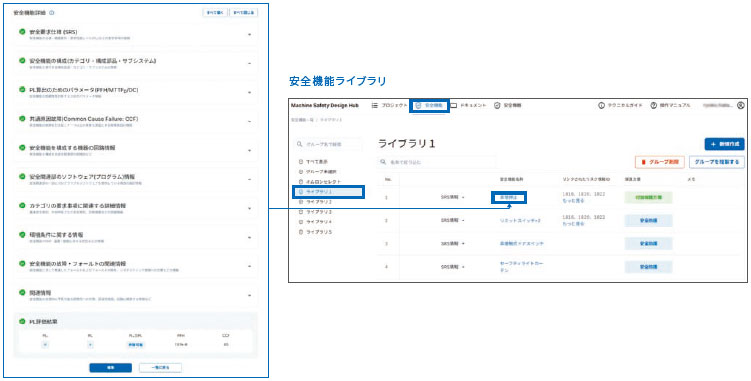
Task: Click もっと見る link in row 1
Action: pyautogui.click(x=573, y=201)
